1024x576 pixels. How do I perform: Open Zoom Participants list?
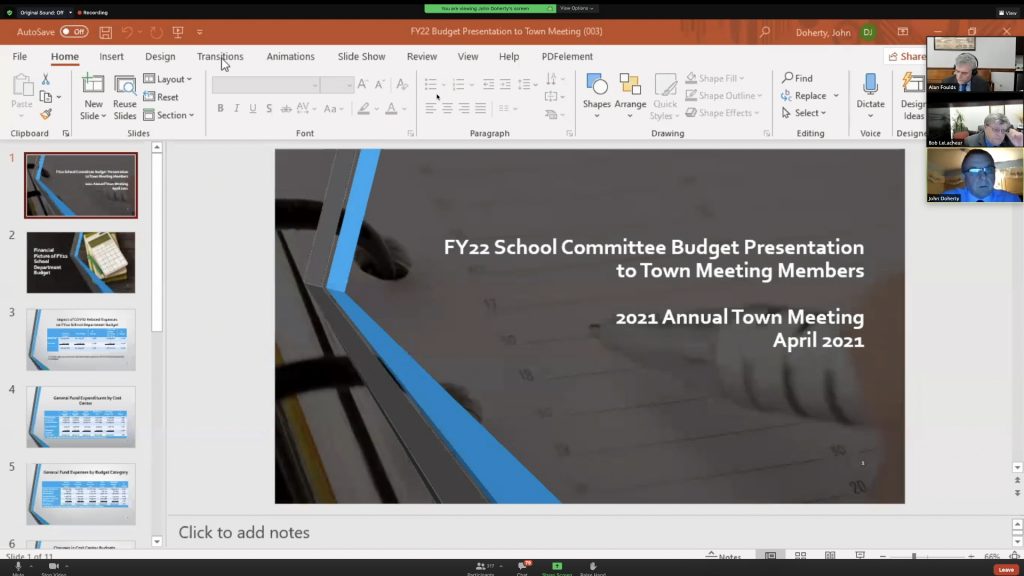(x=483, y=568)
